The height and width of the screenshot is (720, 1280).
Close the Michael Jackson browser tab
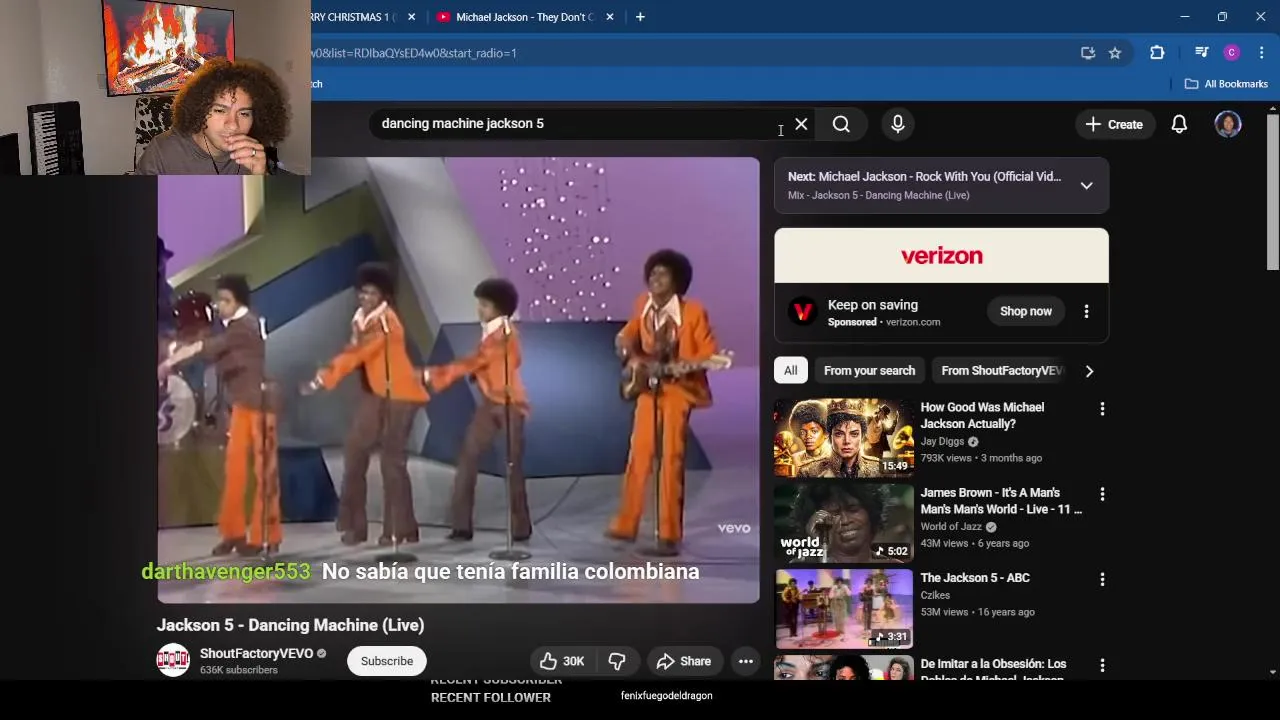pos(610,17)
